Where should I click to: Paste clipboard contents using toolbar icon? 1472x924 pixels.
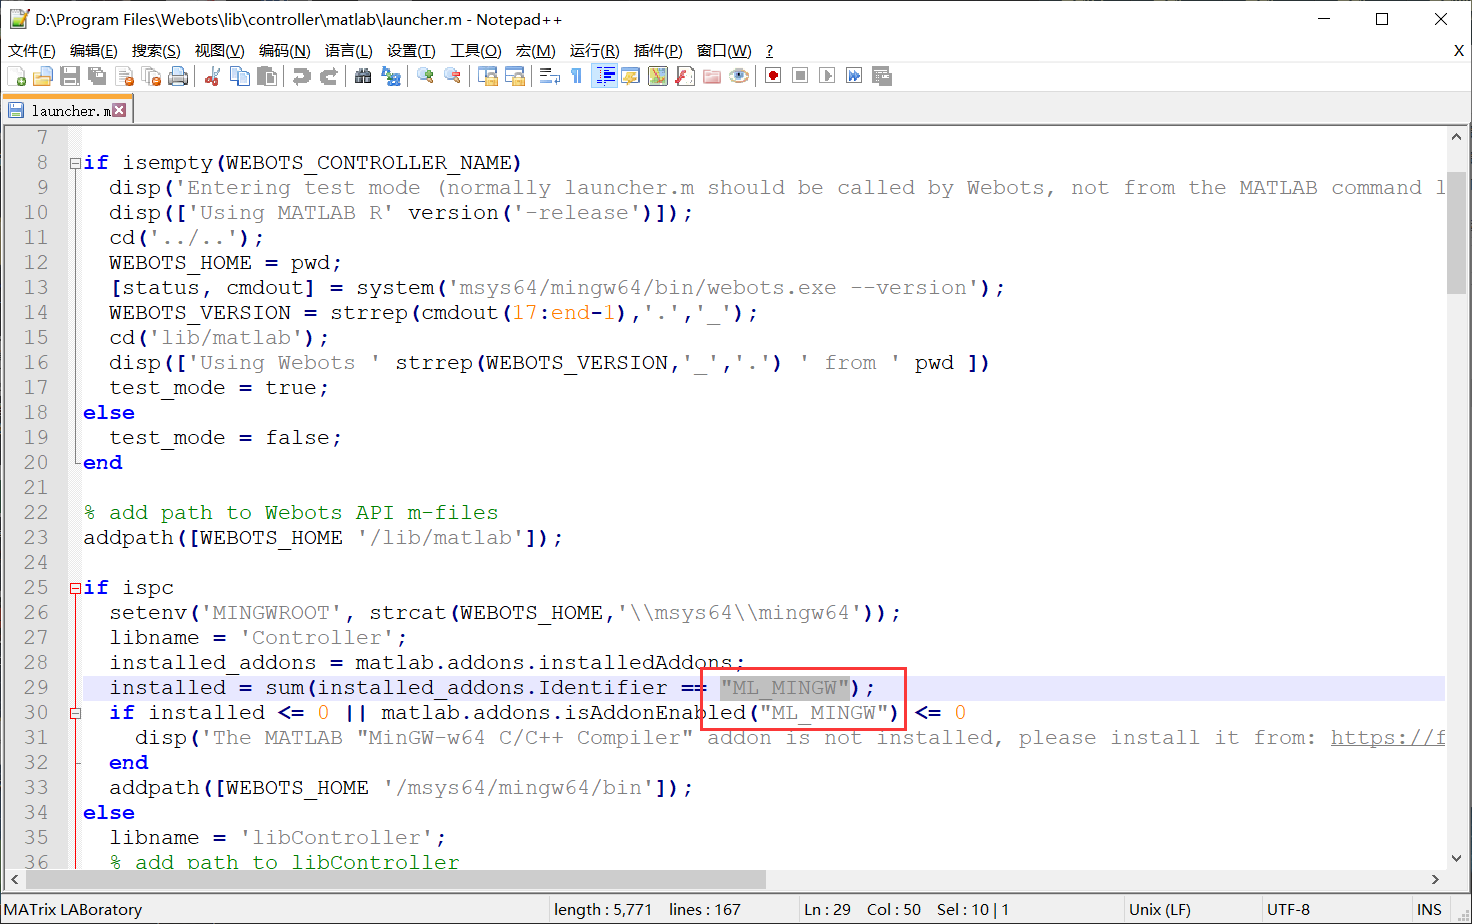click(266, 75)
